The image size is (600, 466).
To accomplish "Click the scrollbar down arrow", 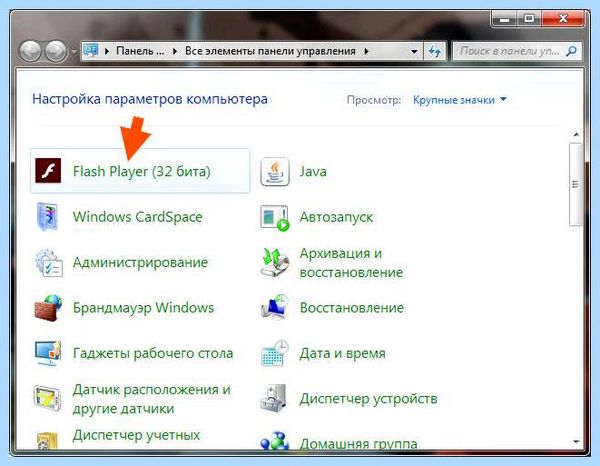I will click(x=576, y=442).
